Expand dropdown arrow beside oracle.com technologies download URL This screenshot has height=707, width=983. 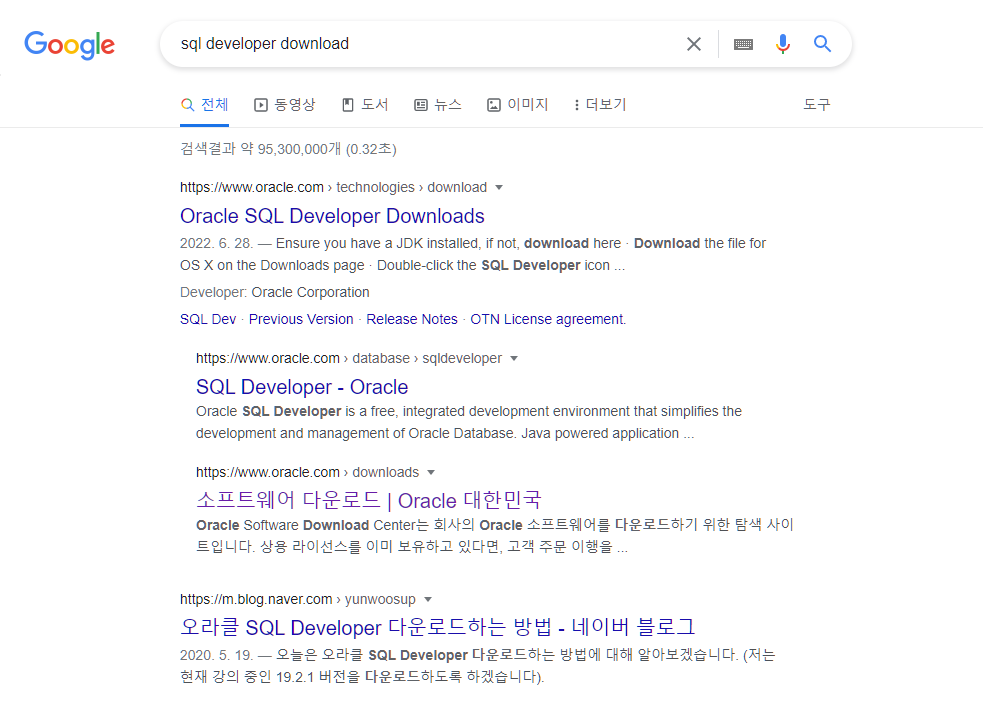tap(499, 187)
